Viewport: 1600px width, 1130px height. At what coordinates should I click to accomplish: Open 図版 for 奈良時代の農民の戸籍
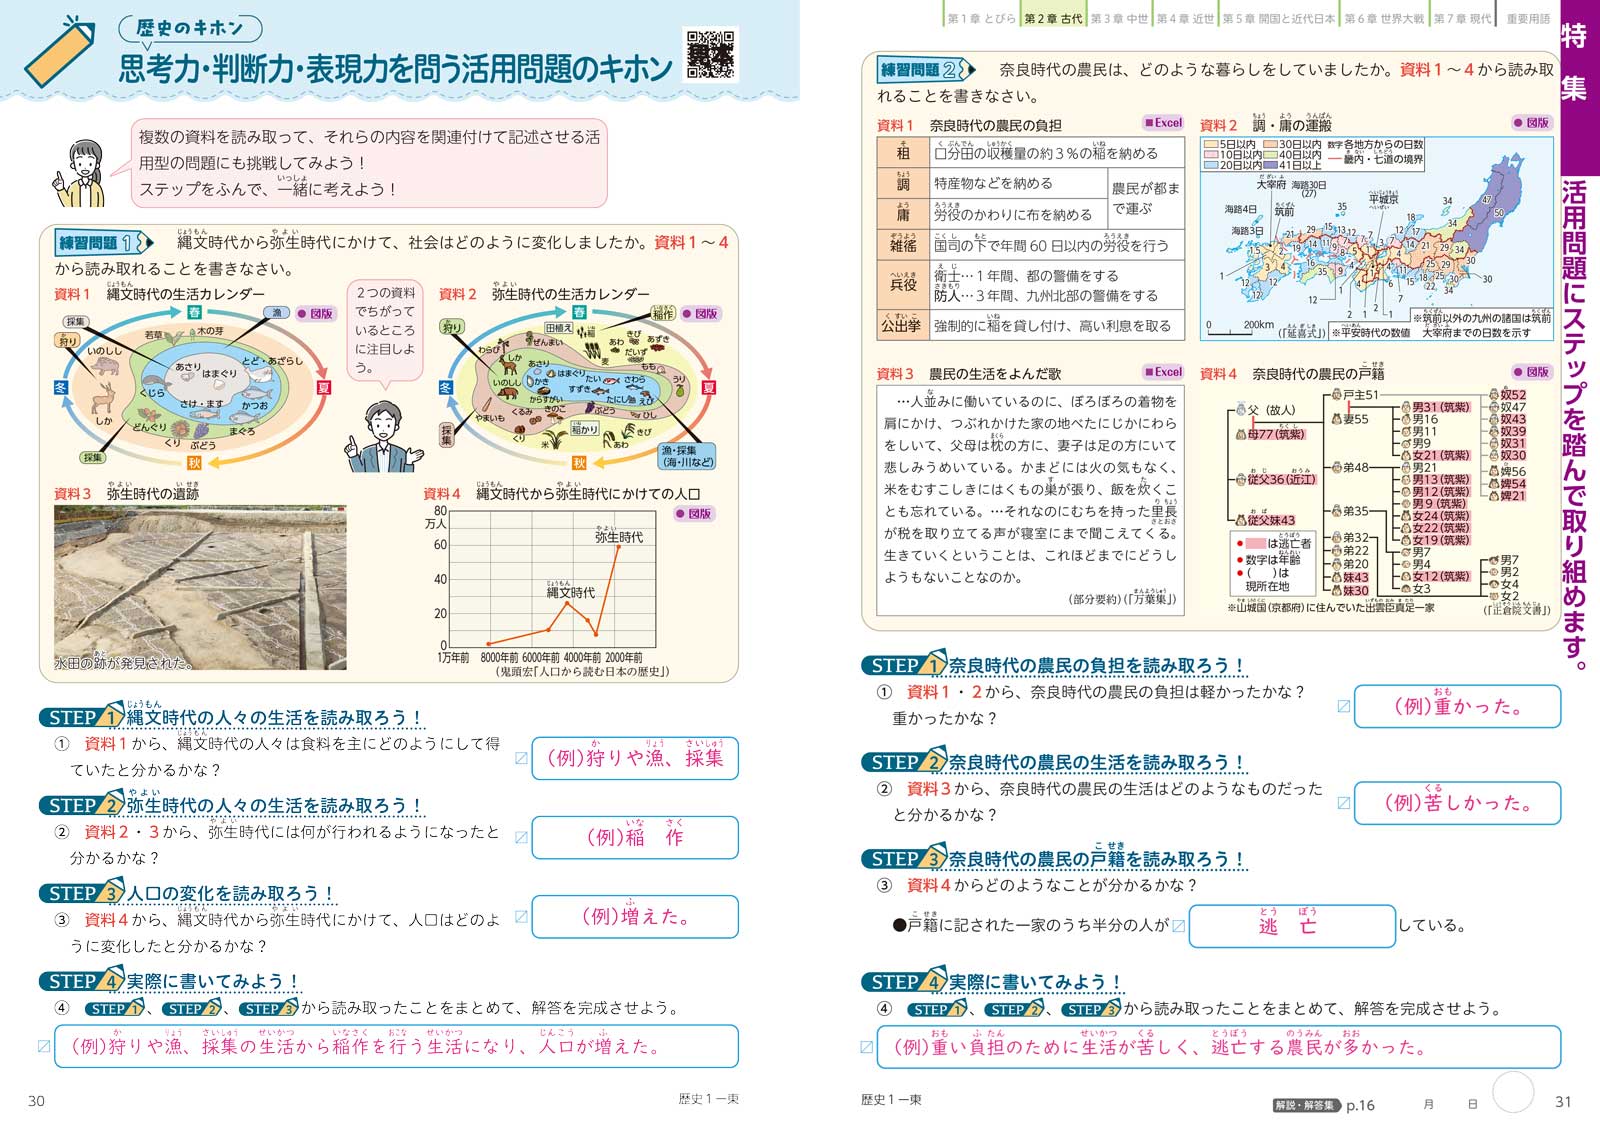point(1531,372)
